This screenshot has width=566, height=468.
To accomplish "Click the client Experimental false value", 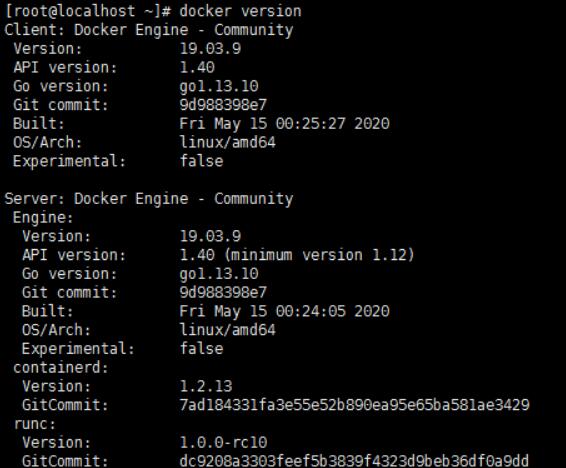I will (x=201, y=161).
